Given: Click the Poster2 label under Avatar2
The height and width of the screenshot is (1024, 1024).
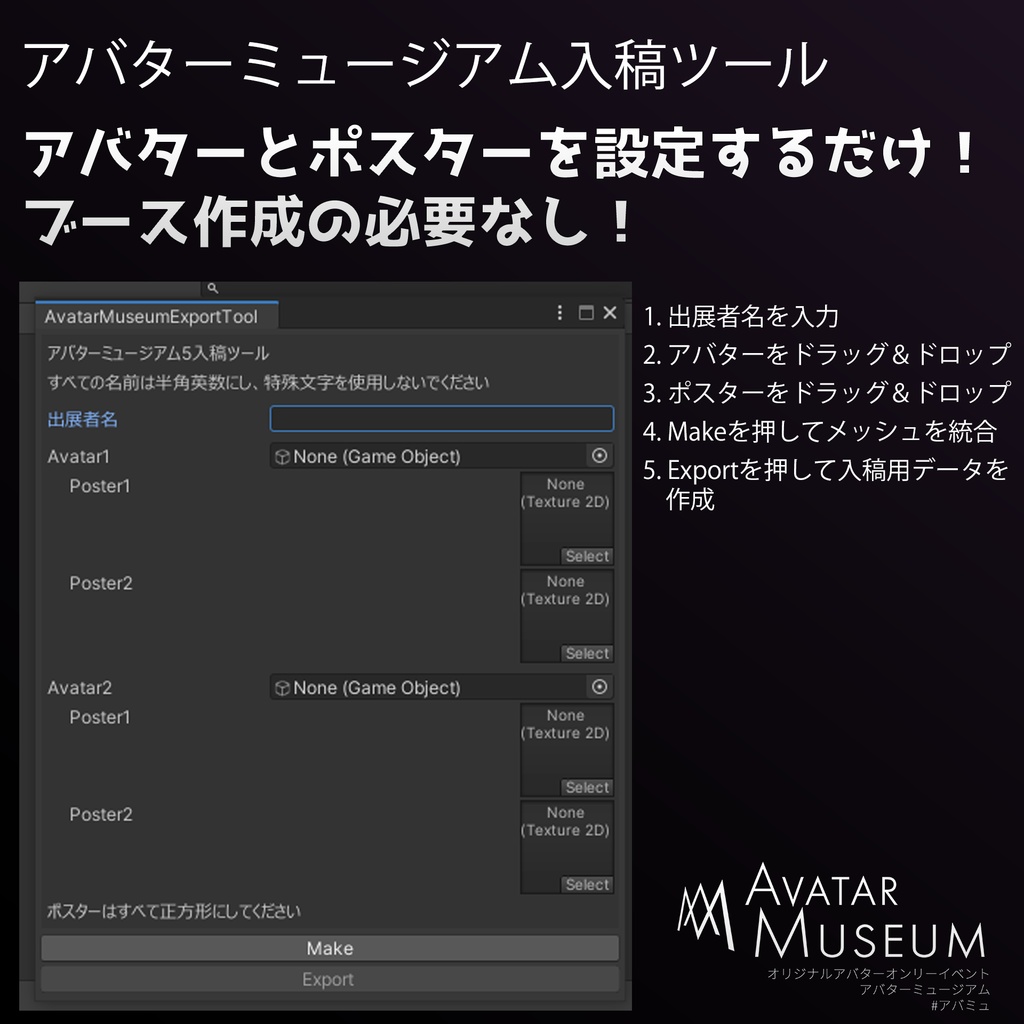Looking at the screenshot, I should [101, 814].
